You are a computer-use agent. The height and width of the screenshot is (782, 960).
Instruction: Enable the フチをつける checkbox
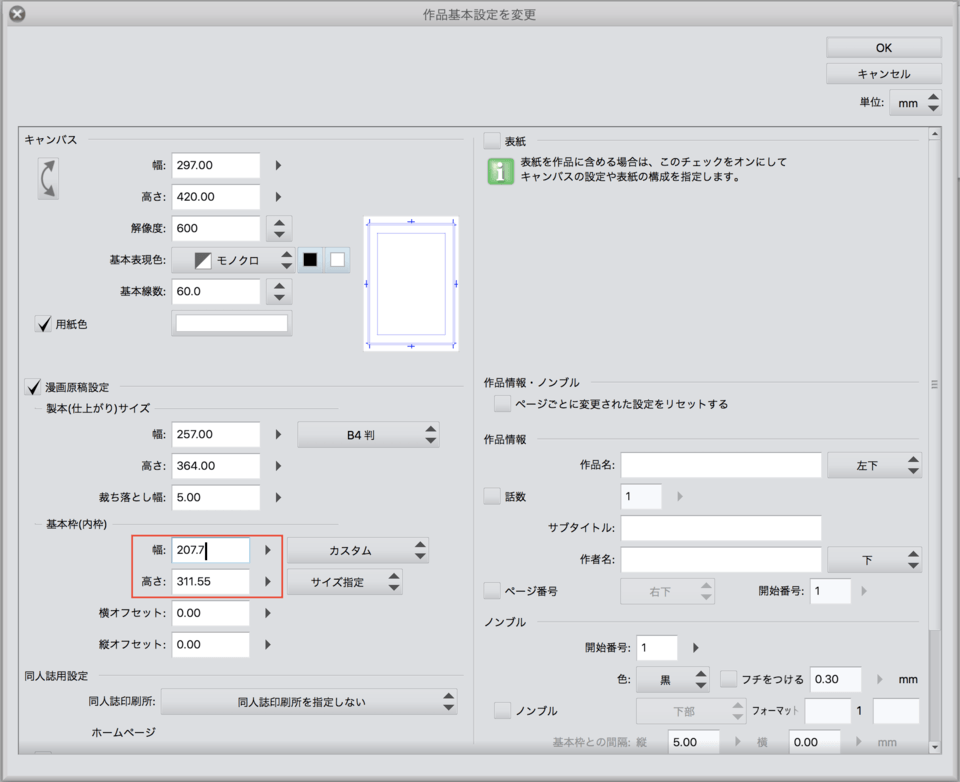pos(729,679)
